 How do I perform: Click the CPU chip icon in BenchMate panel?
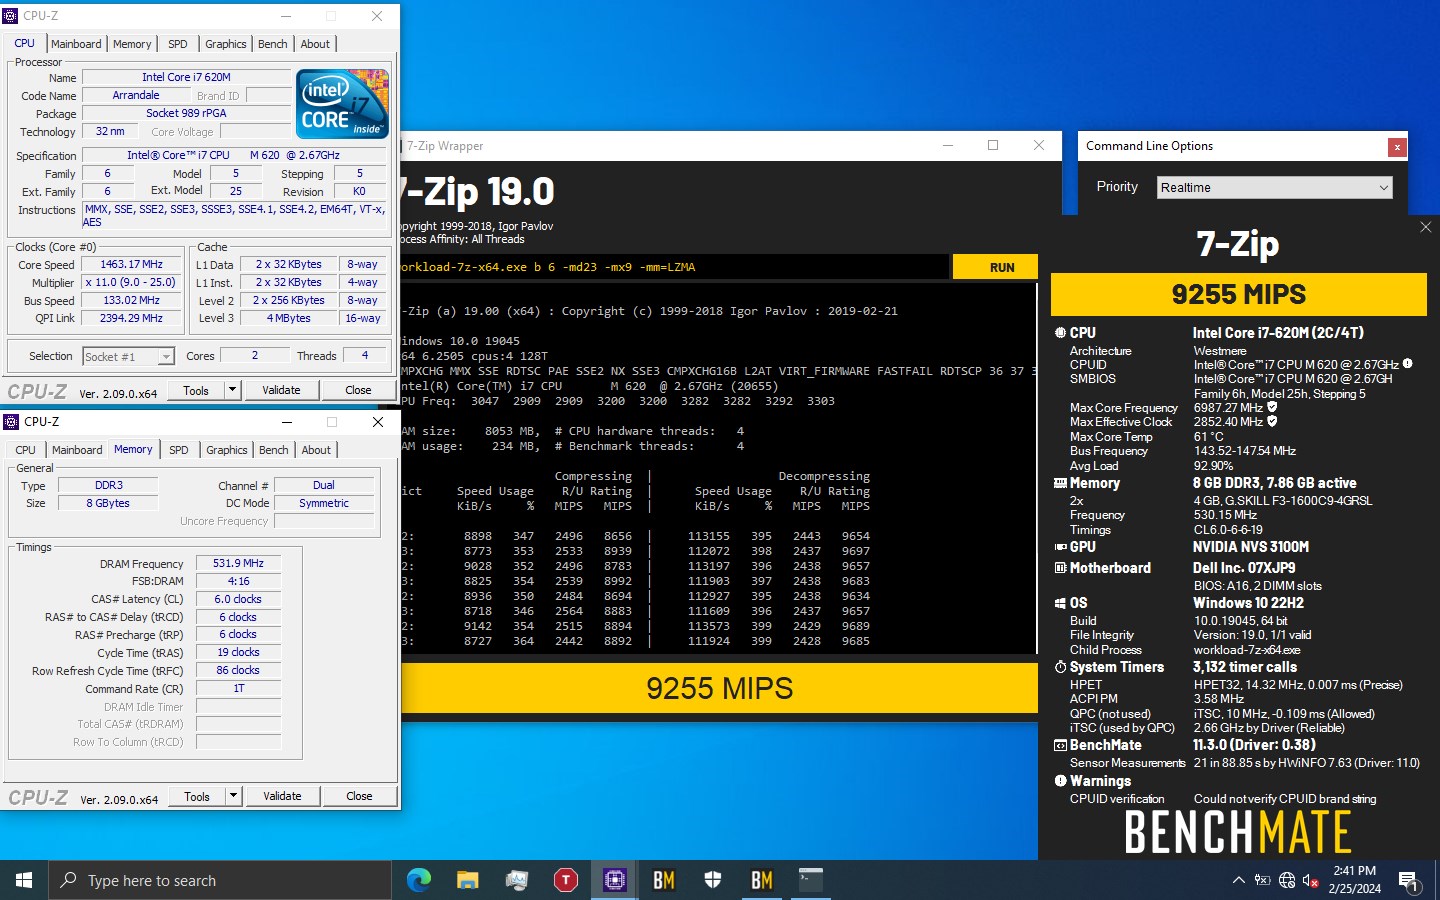pyautogui.click(x=1060, y=333)
